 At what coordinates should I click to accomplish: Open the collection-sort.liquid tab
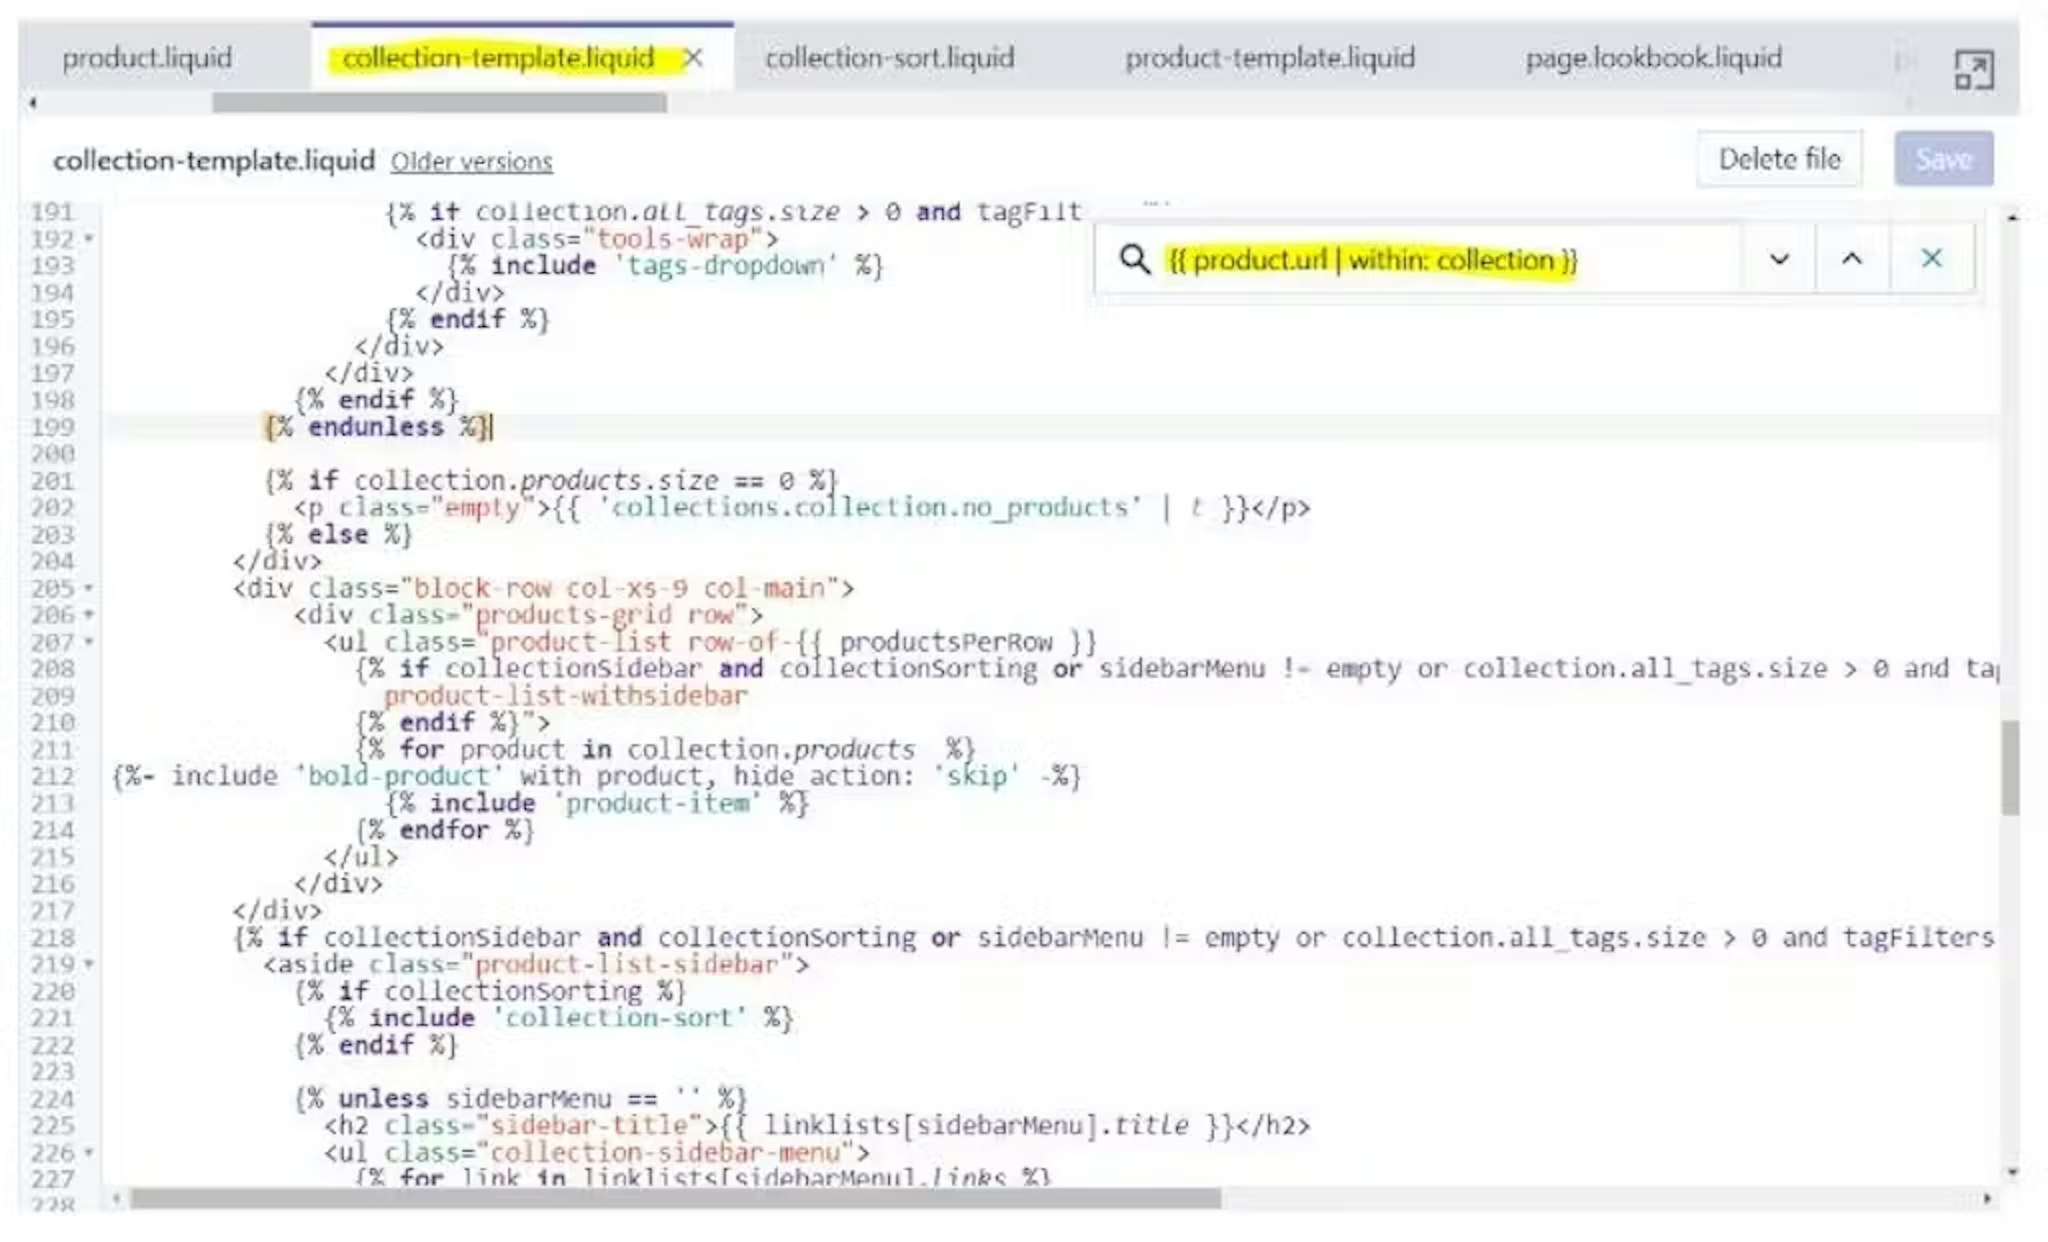click(x=889, y=58)
